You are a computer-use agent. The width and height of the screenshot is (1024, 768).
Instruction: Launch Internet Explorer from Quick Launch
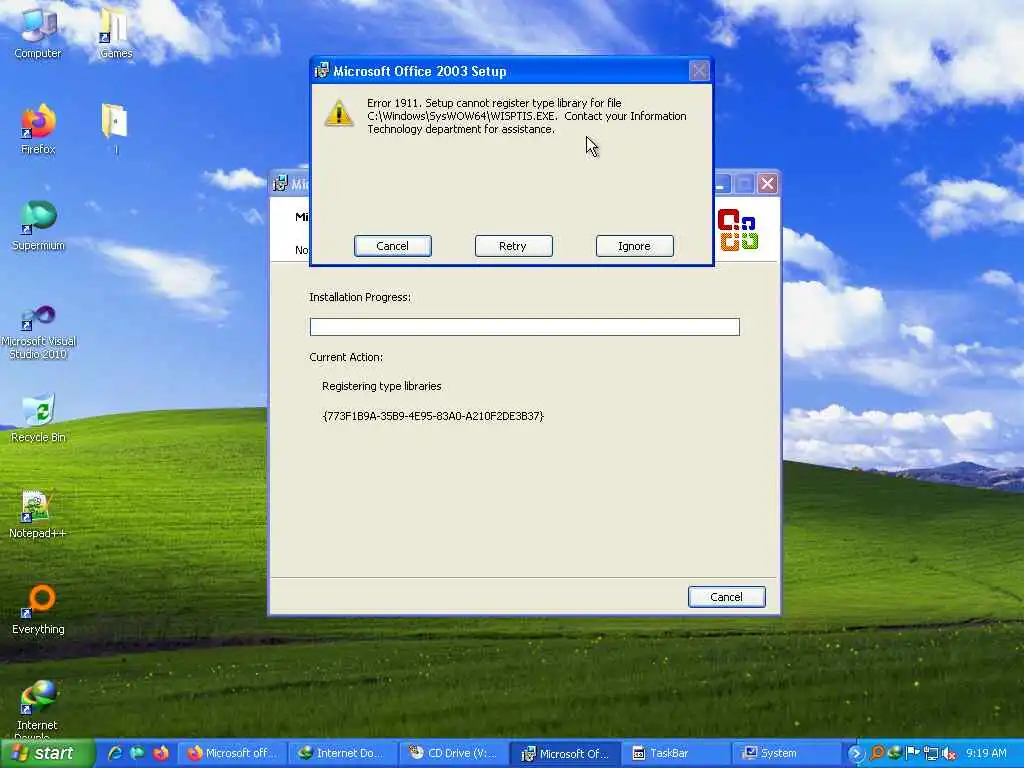coord(115,754)
